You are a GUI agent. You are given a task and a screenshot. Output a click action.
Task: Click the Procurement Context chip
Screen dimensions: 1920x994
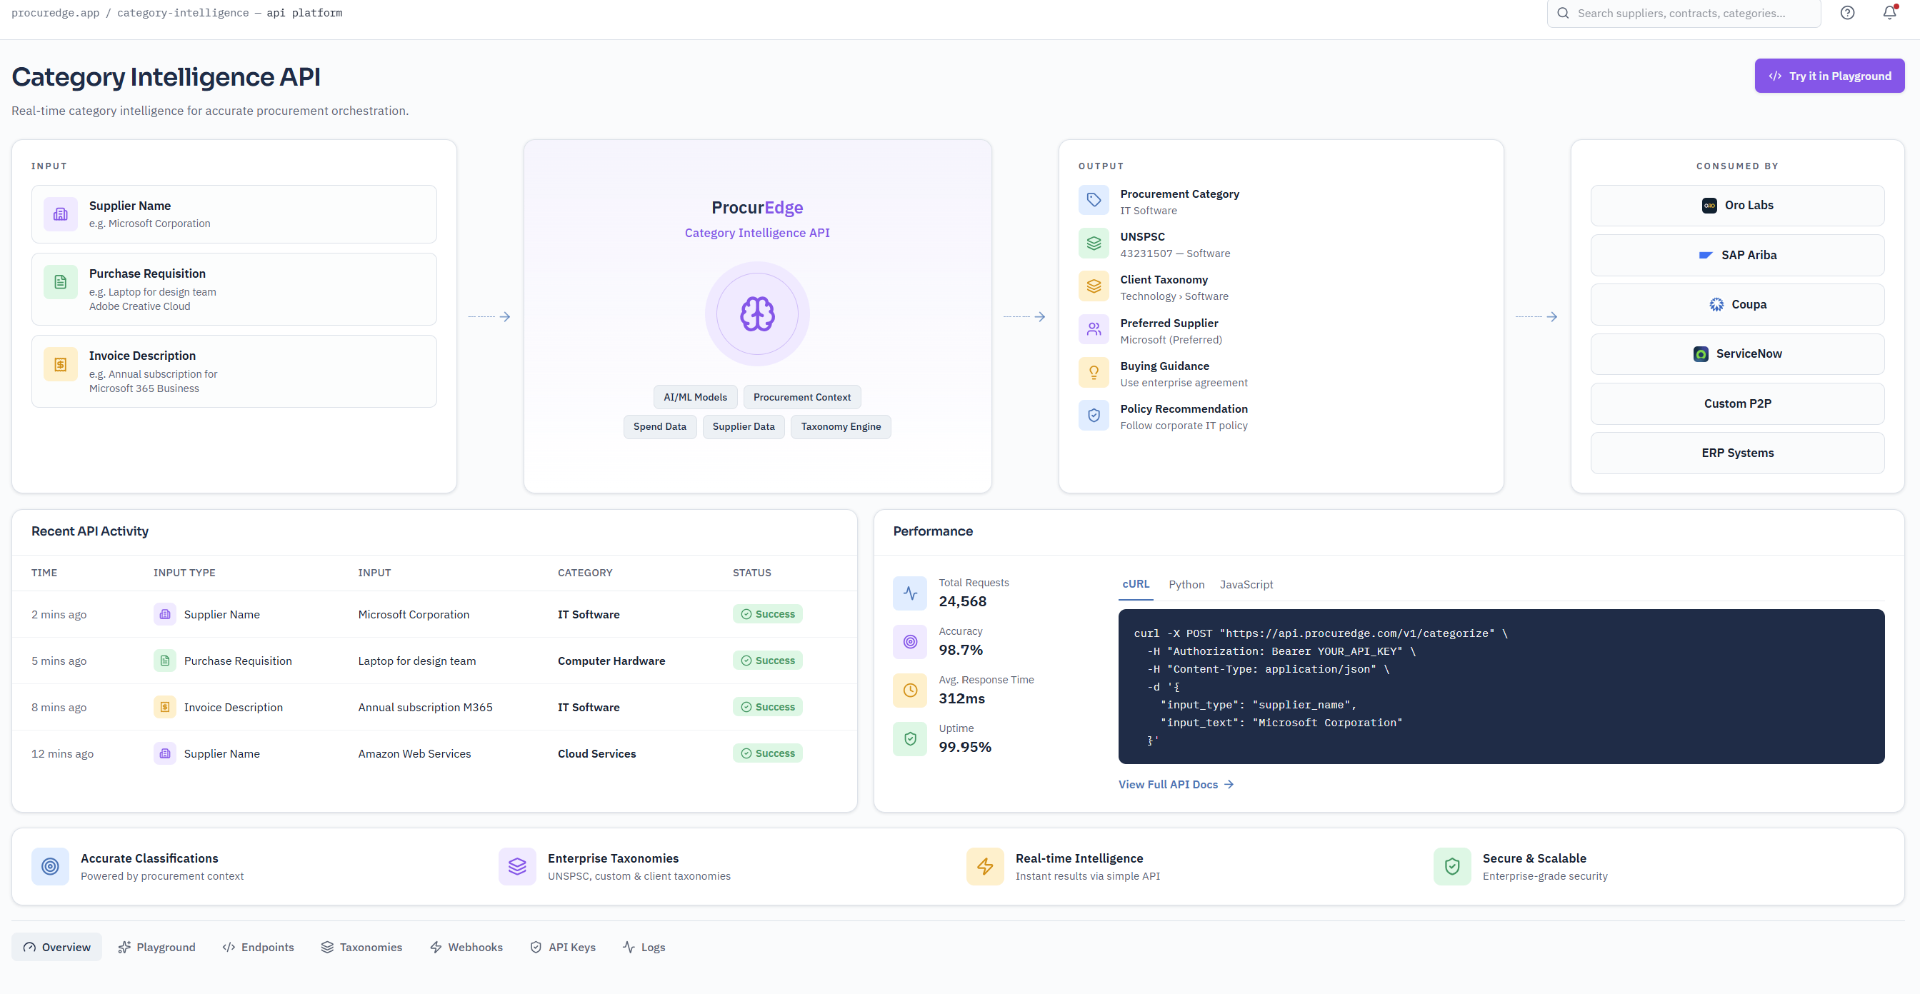click(x=802, y=397)
